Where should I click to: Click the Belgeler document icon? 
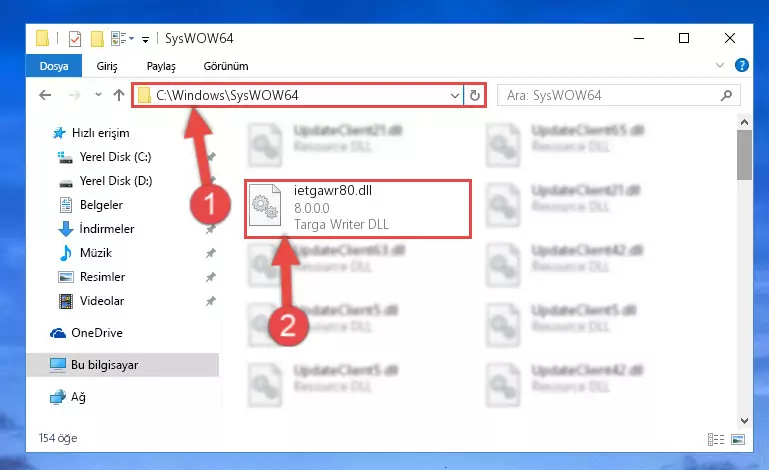click(x=66, y=205)
